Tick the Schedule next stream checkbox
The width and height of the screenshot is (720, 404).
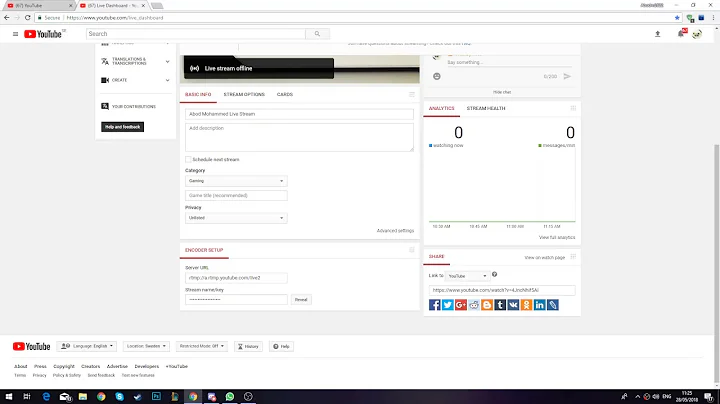pos(188,159)
